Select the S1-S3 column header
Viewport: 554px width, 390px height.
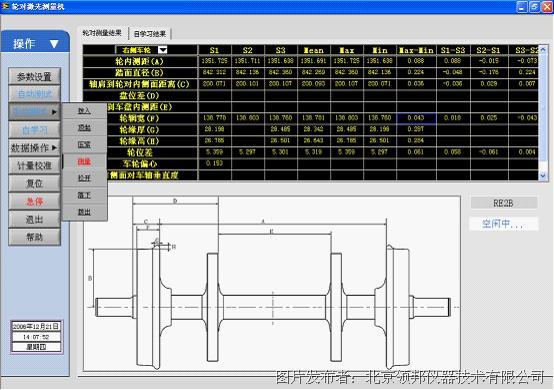tap(453, 50)
